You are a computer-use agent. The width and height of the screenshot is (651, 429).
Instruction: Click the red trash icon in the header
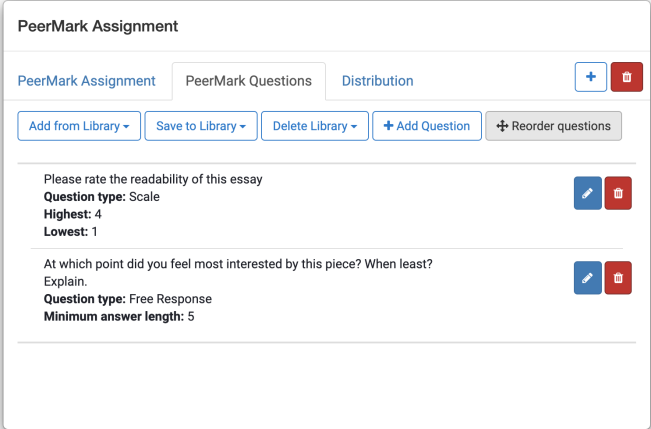[x=626, y=77]
